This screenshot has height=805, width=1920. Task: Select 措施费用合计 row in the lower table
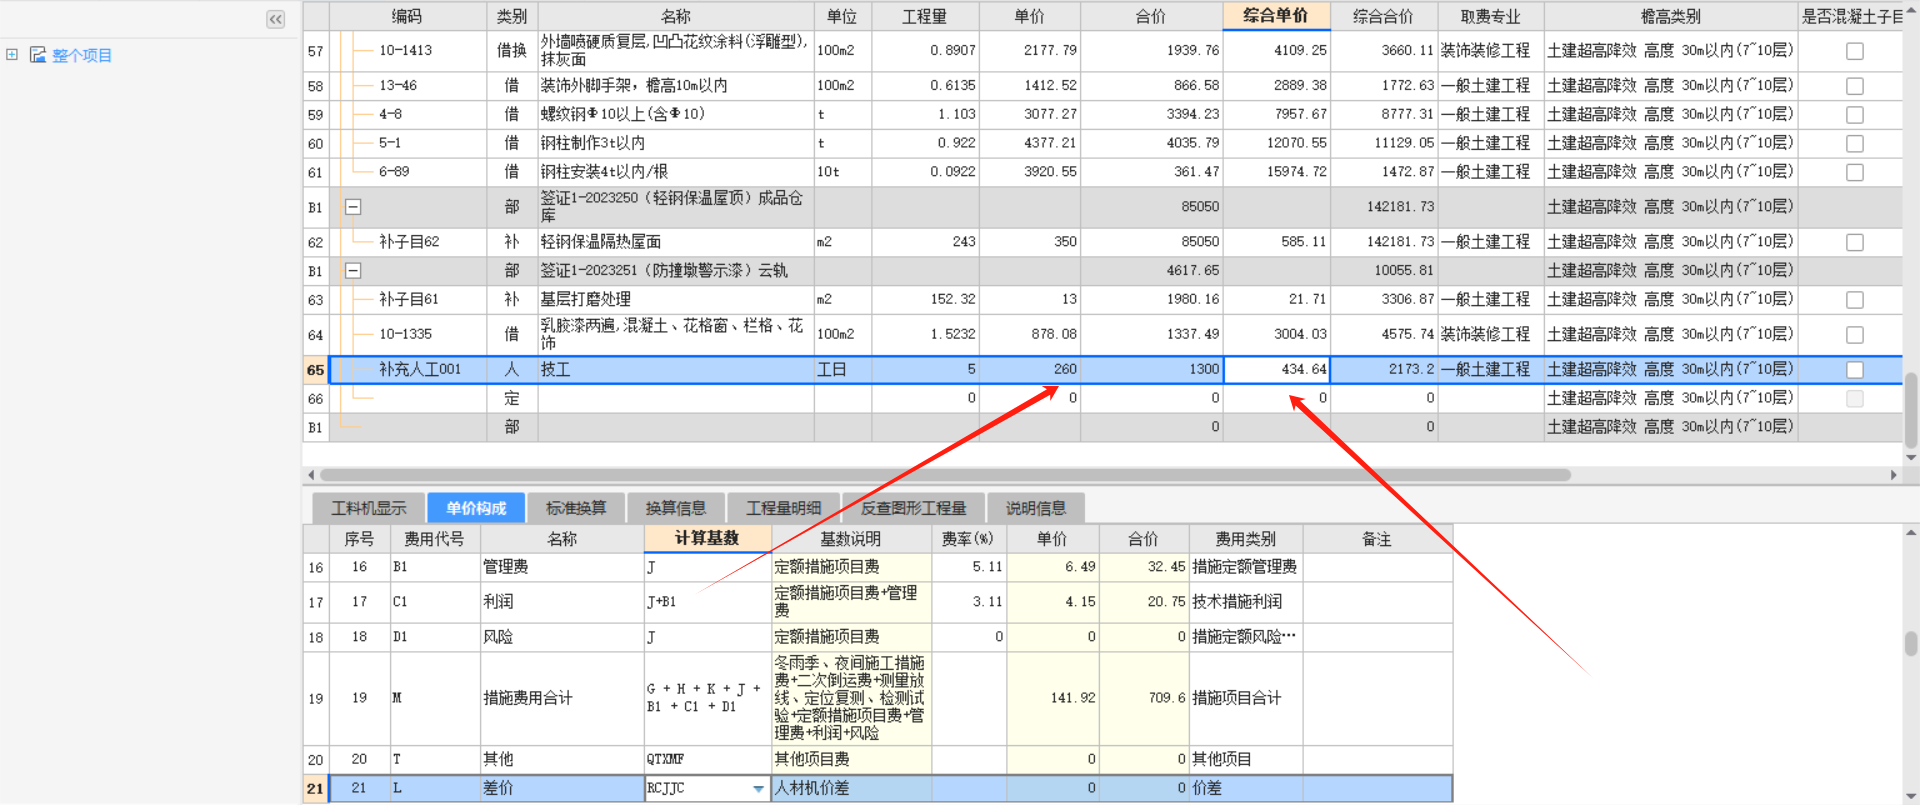click(878, 698)
